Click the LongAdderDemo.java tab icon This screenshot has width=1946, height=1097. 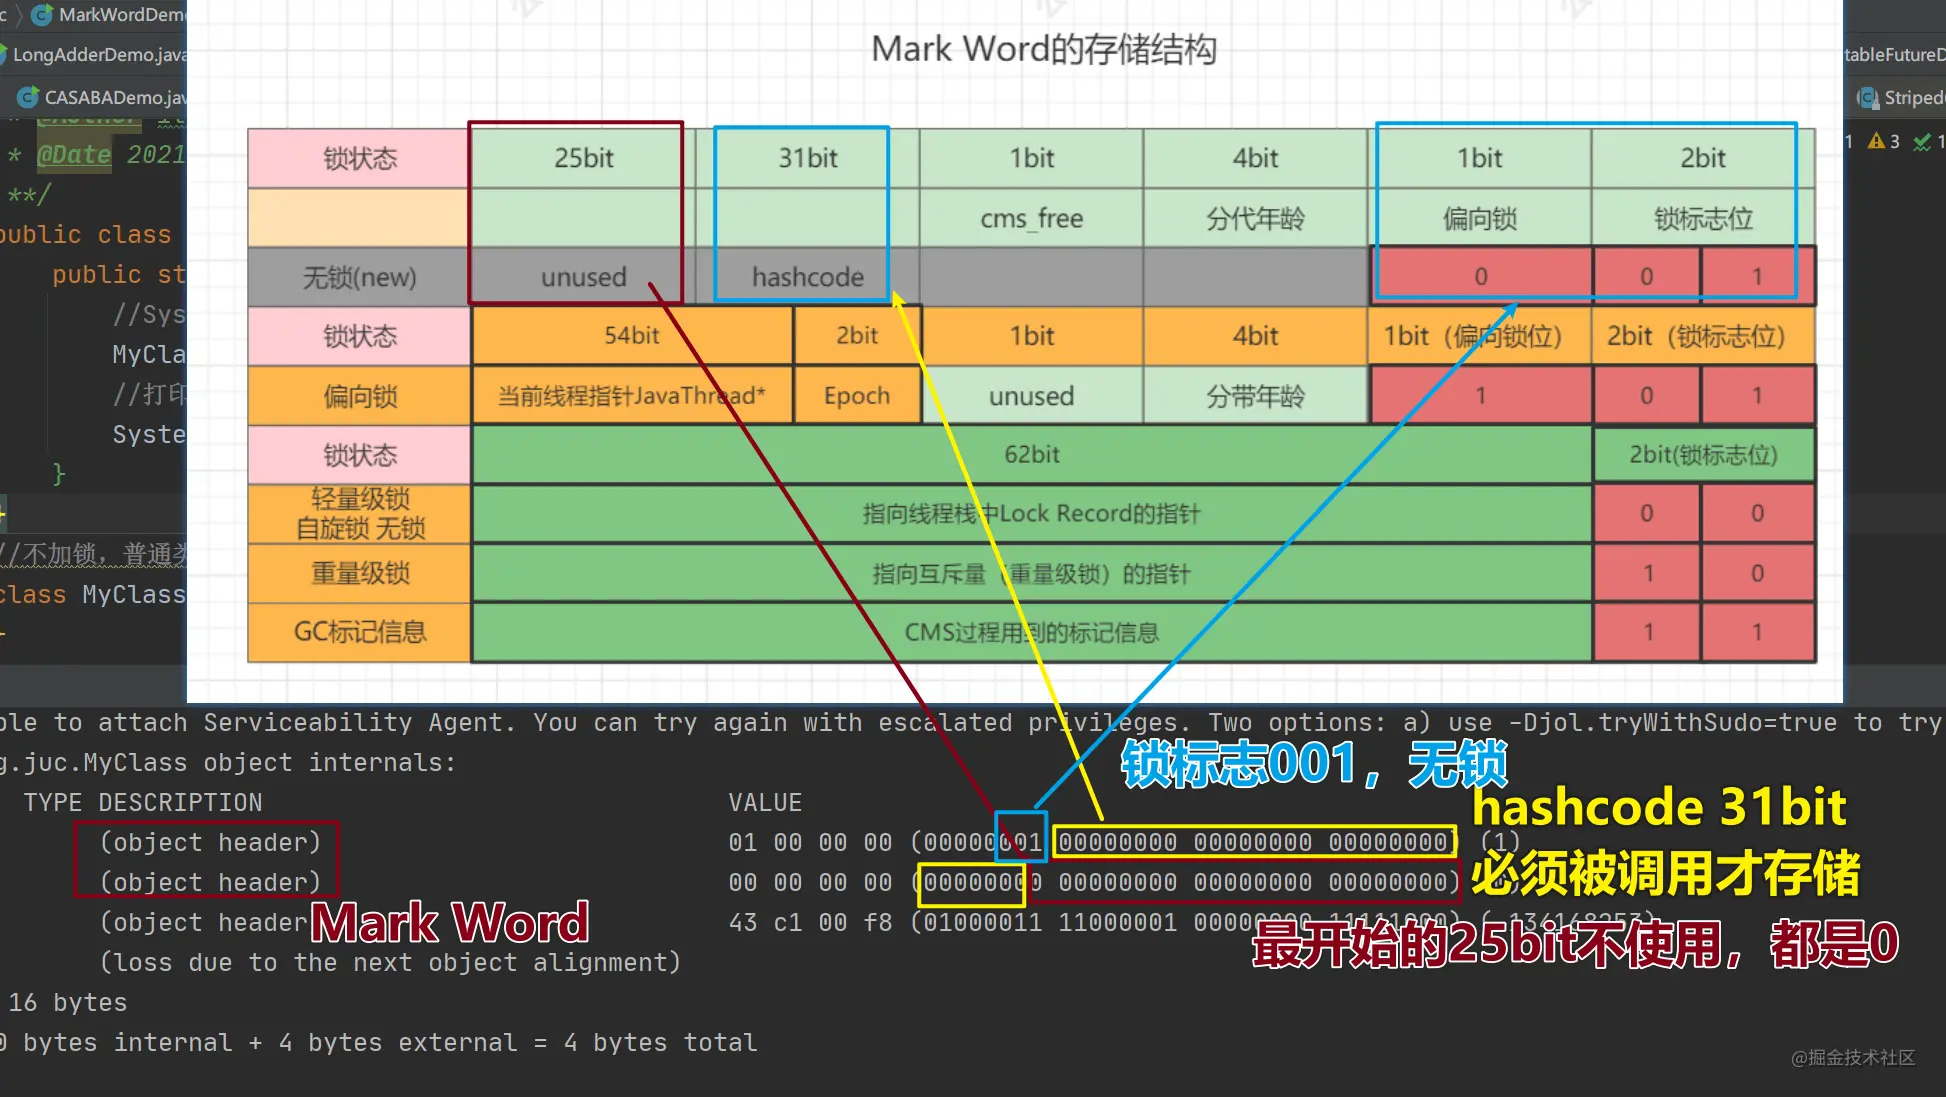click(3, 54)
